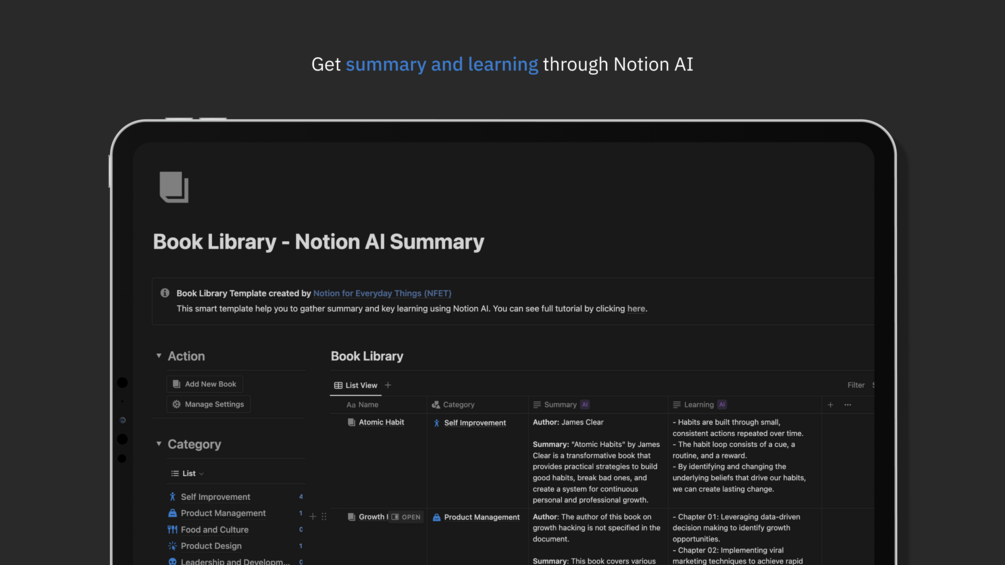Click the Atomic Habit summary cell

(x=598, y=461)
